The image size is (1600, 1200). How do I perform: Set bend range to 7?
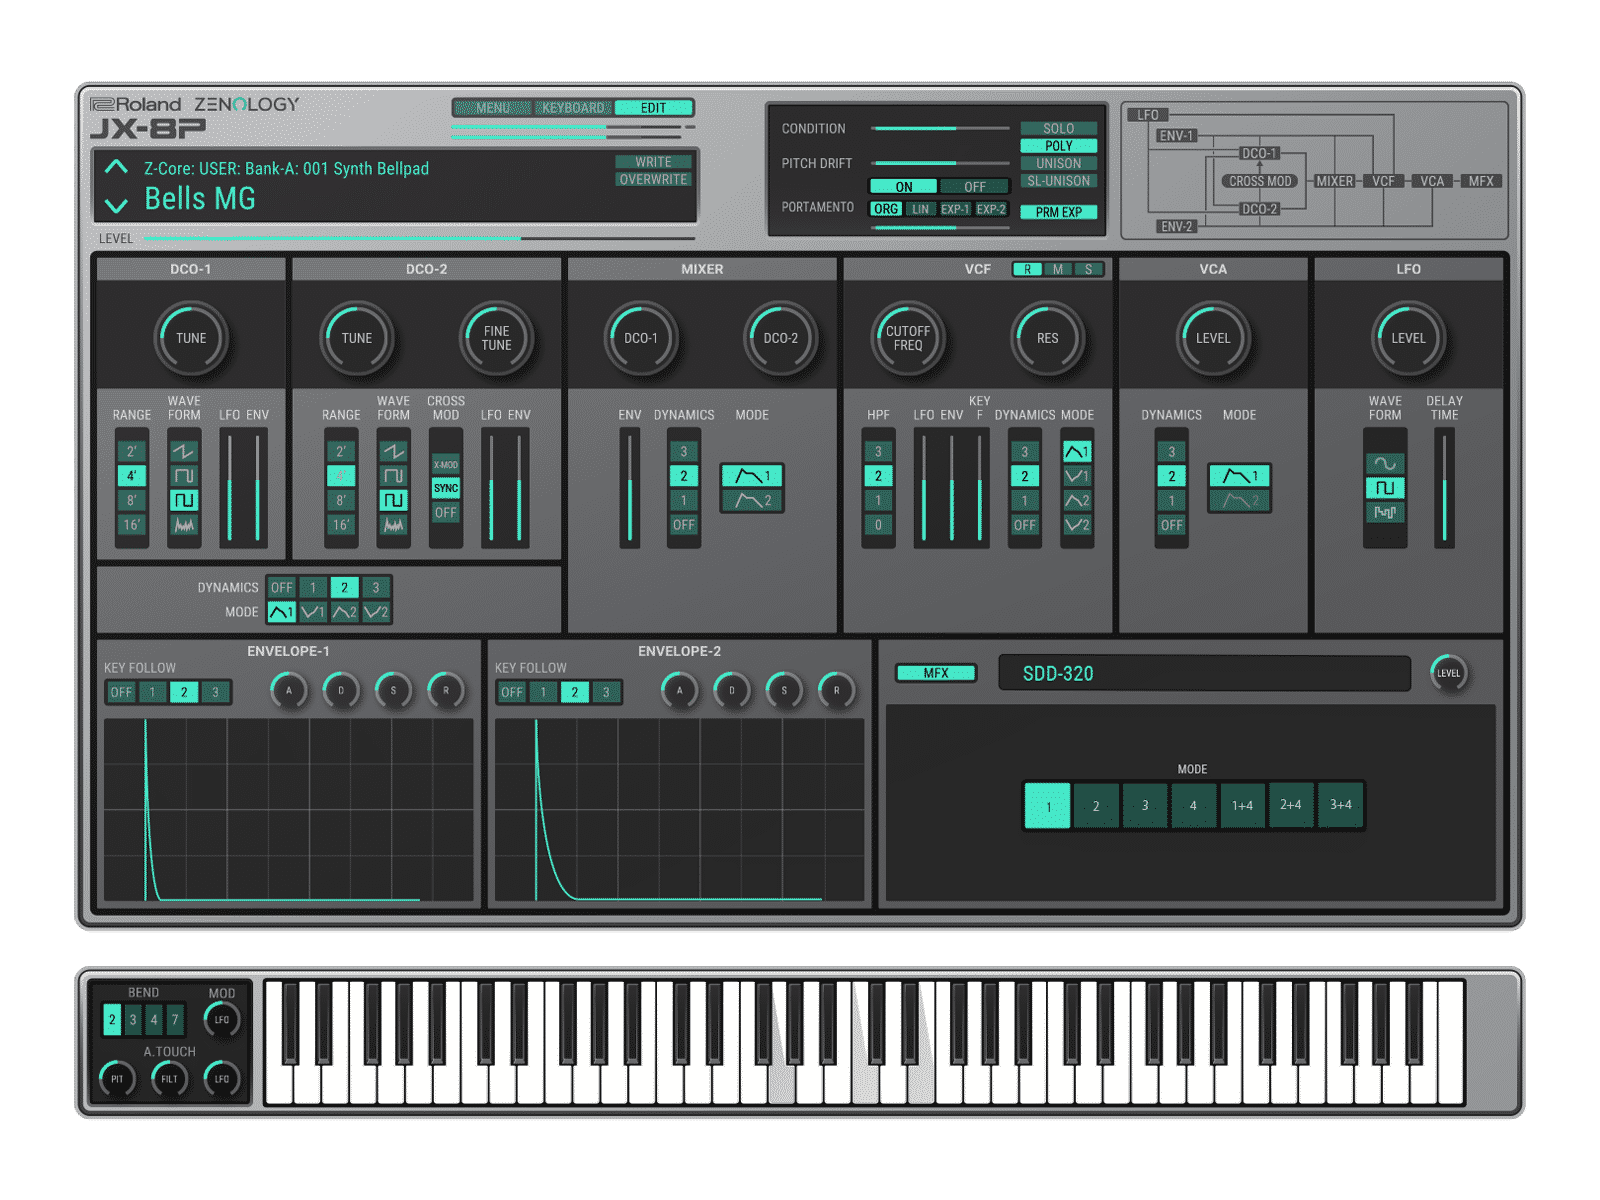pos(175,1020)
